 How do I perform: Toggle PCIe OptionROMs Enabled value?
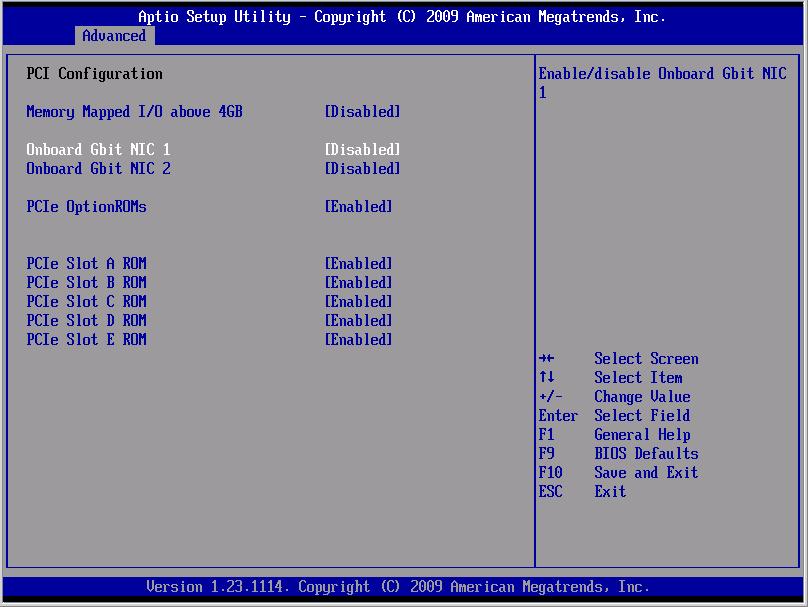click(358, 207)
